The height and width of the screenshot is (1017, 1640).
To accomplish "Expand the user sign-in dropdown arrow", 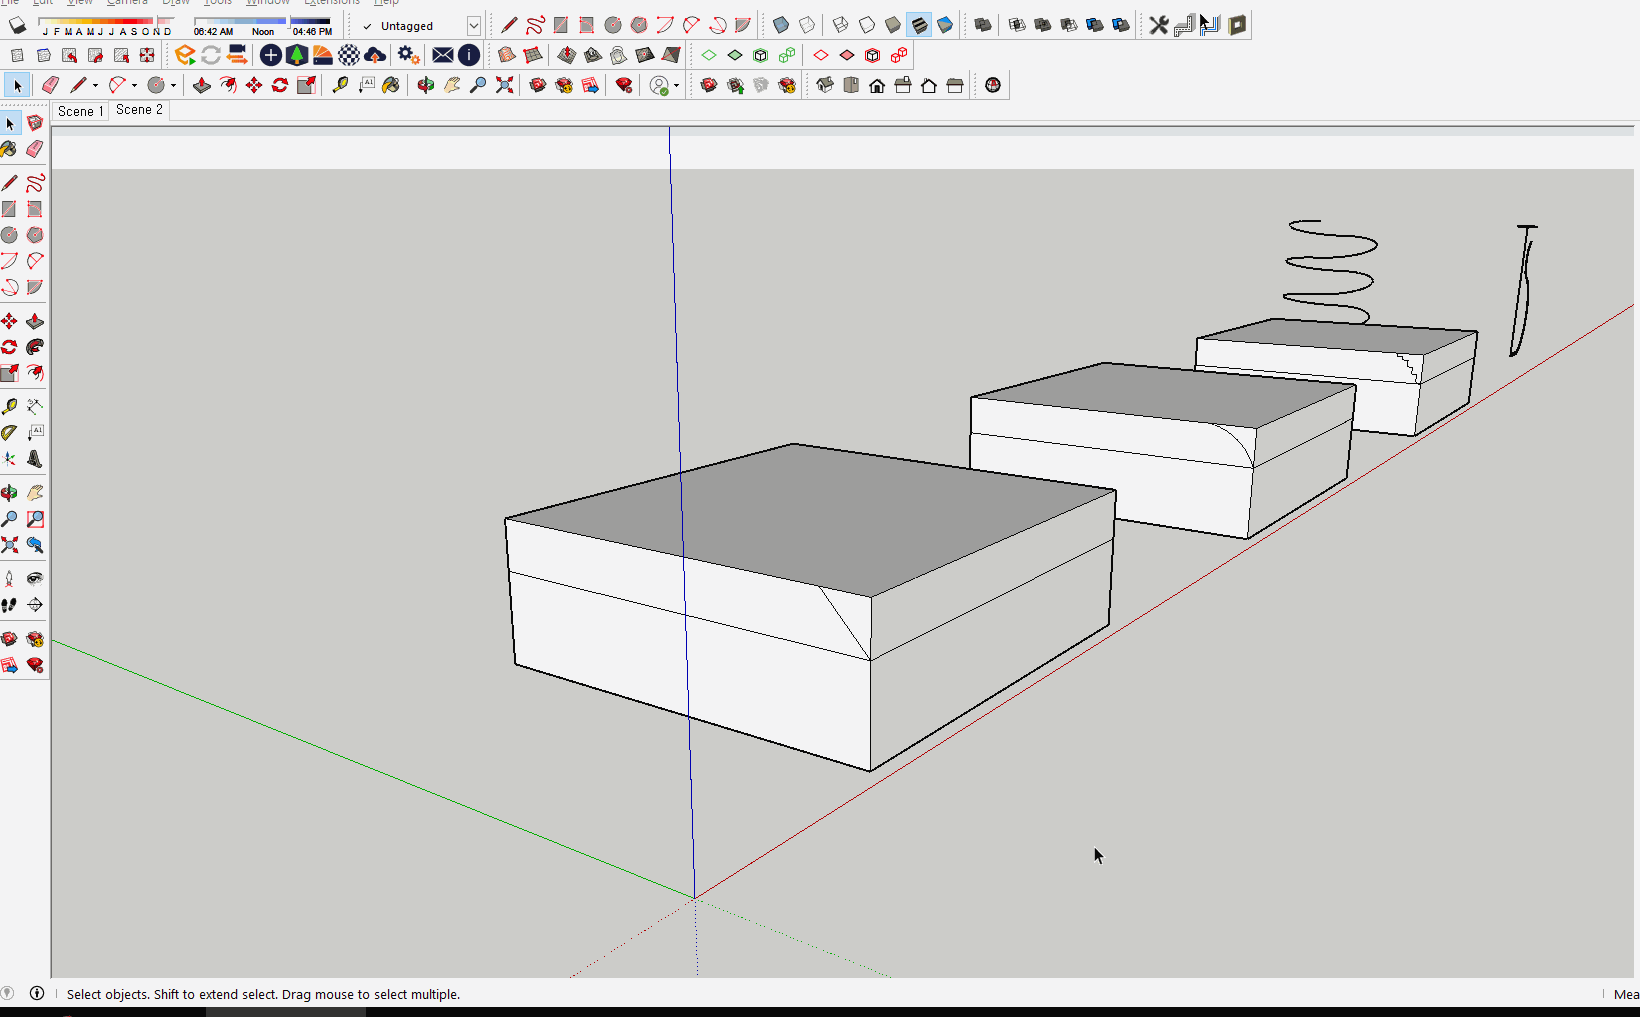I will click(x=677, y=86).
